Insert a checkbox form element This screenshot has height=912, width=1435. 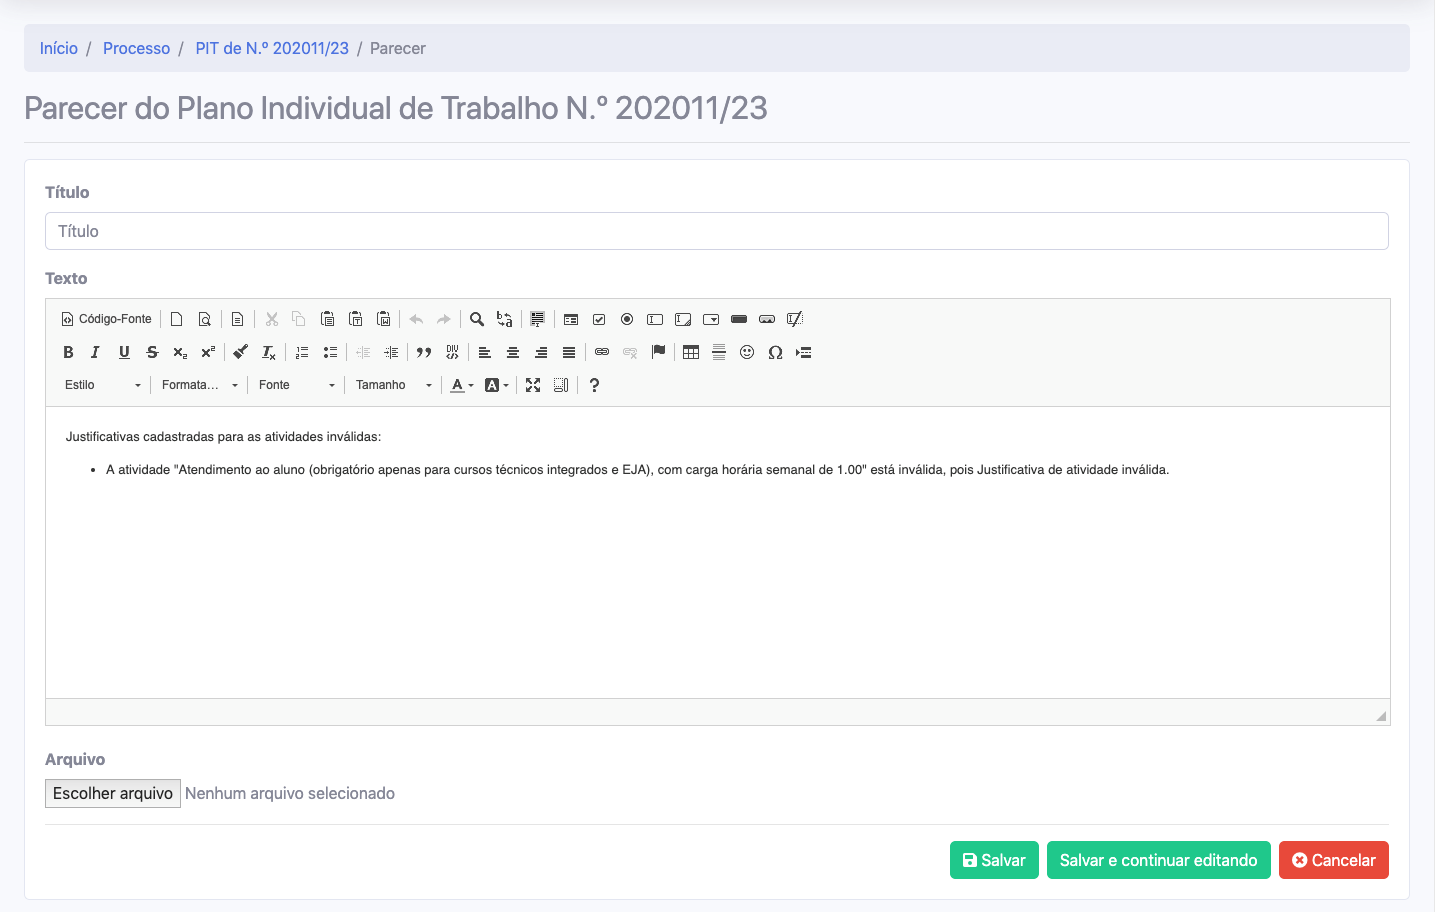[599, 319]
